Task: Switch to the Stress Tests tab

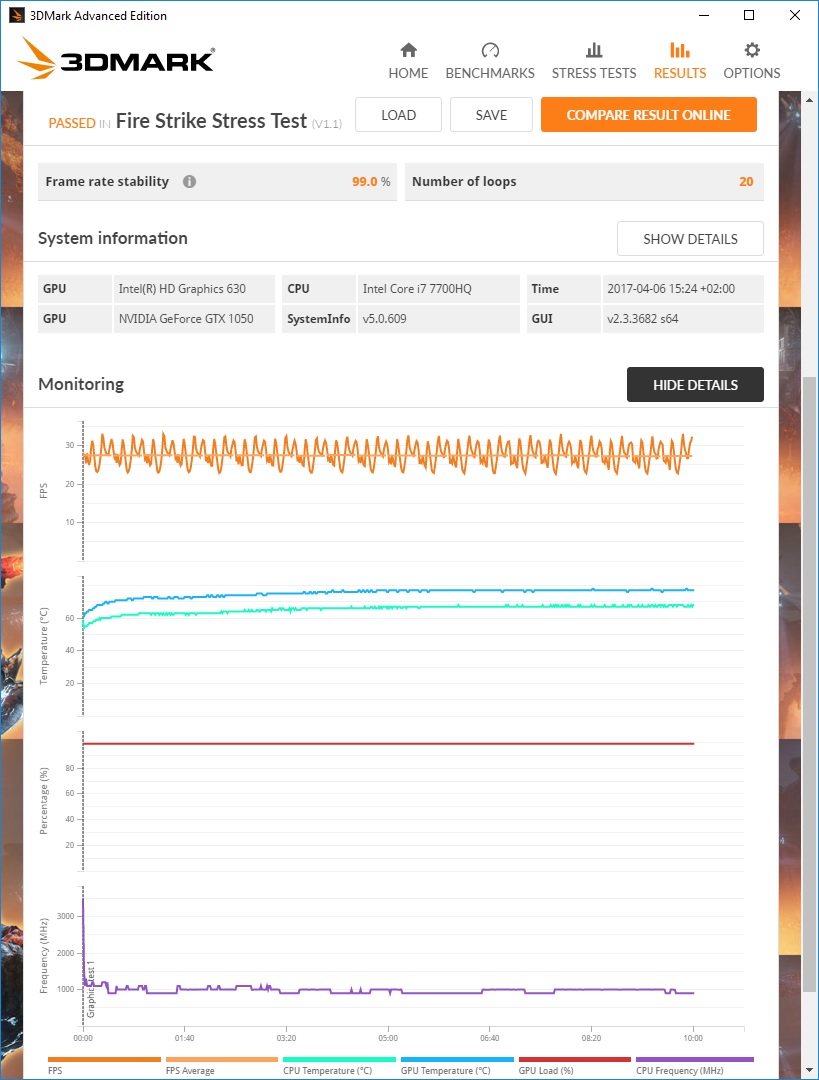Action: 594,61
